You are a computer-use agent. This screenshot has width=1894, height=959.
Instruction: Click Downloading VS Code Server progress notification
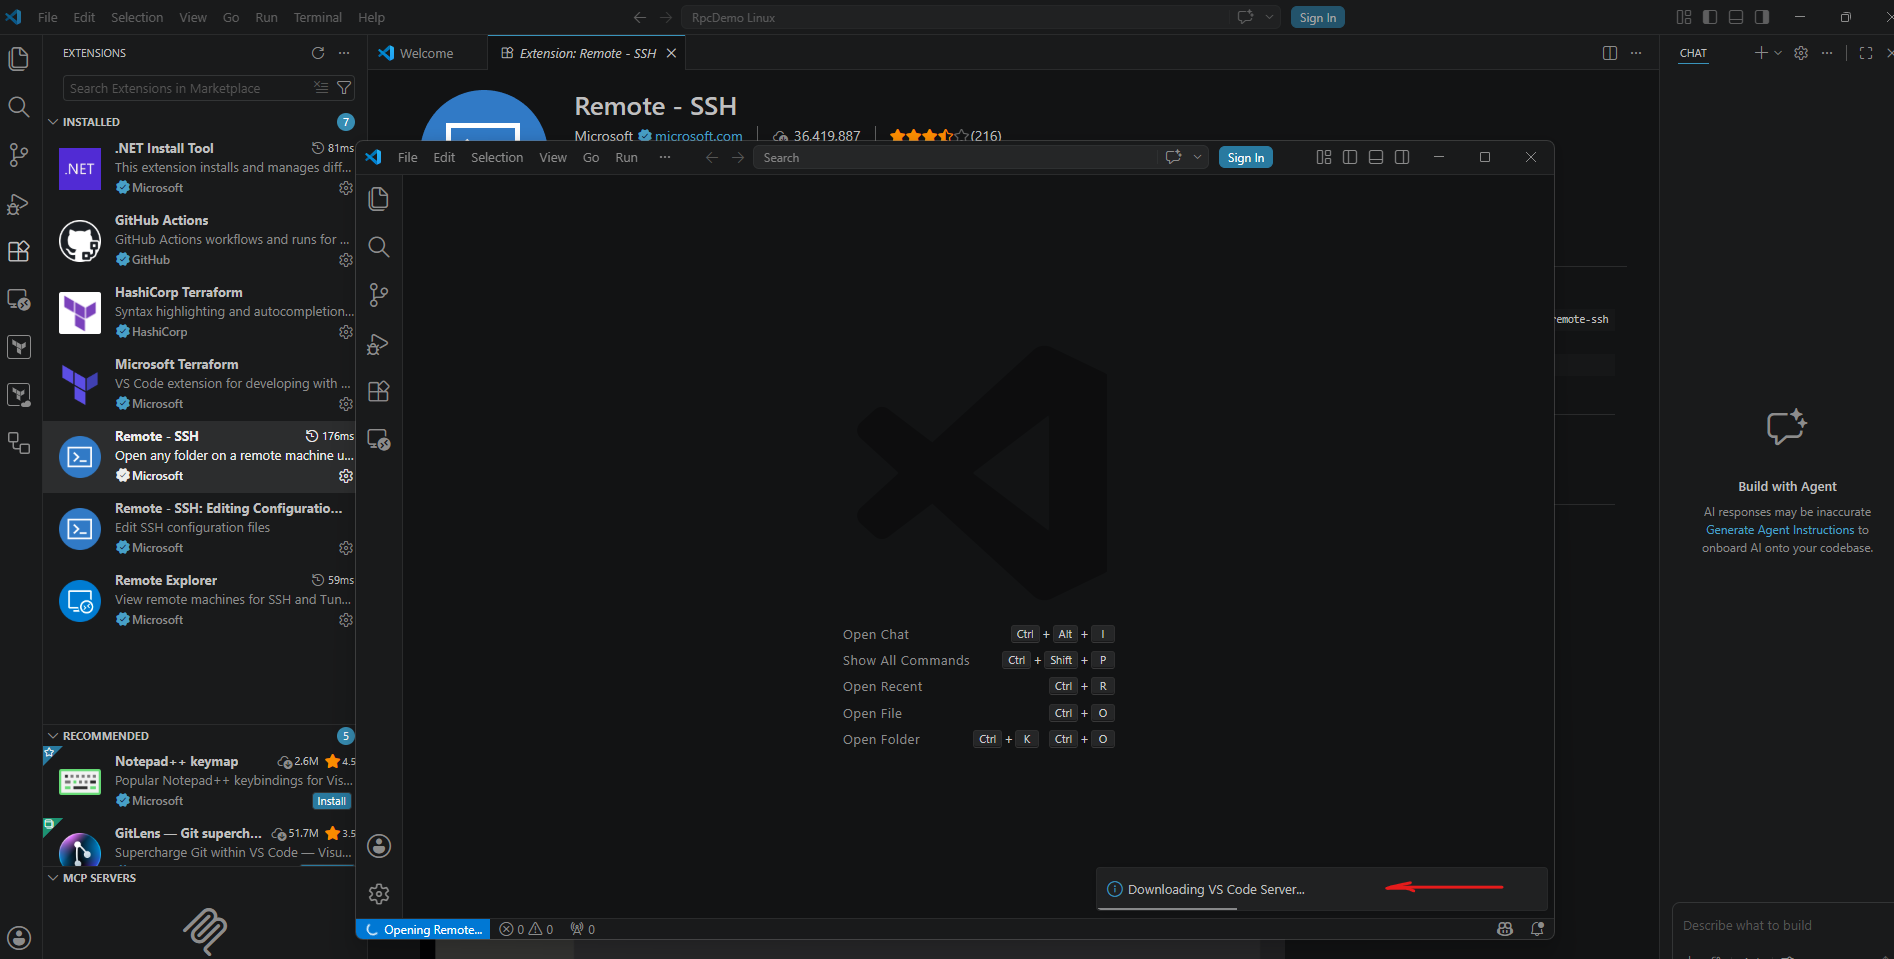click(x=1322, y=889)
